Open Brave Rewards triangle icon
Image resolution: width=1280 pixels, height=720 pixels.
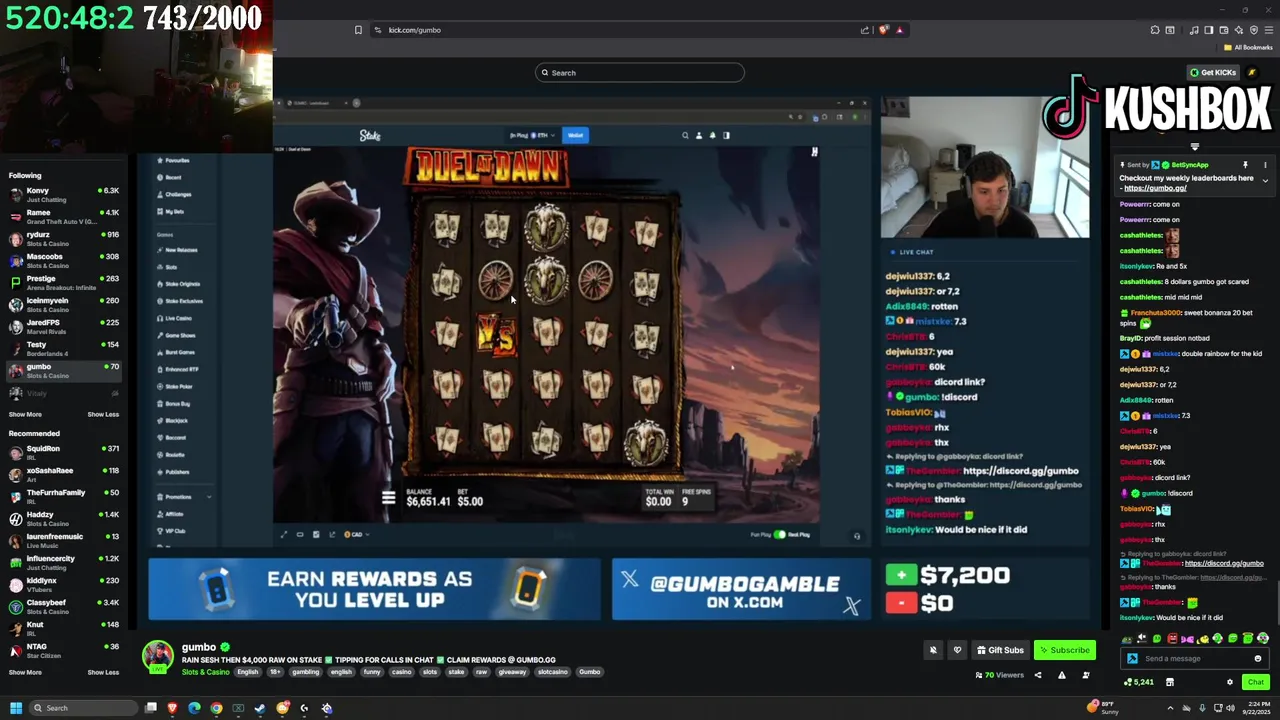click(899, 30)
